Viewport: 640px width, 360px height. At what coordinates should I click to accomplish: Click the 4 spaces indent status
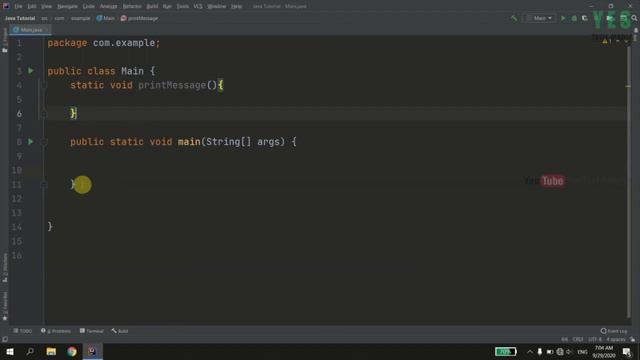[x=616, y=340]
